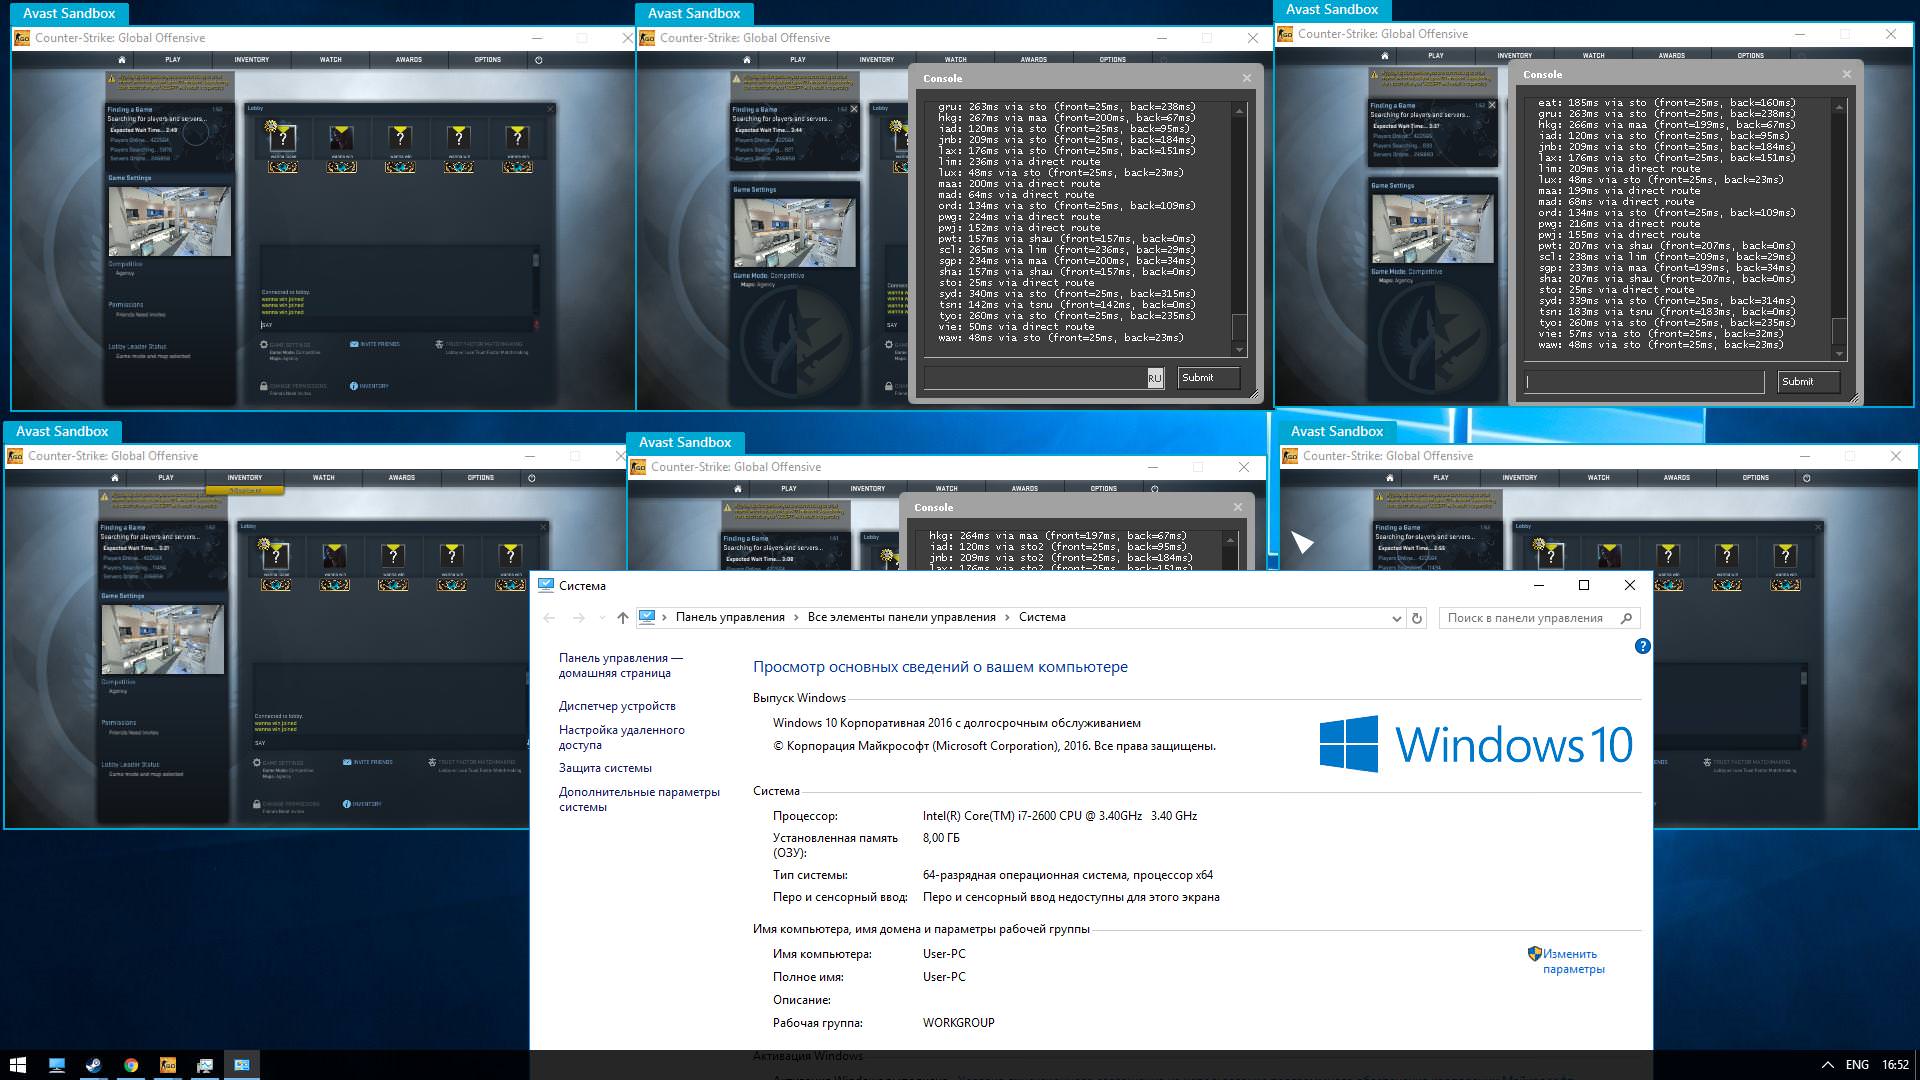Expand chevron after Панель управления breadcrumb
This screenshot has width=1920, height=1080.
[797, 618]
